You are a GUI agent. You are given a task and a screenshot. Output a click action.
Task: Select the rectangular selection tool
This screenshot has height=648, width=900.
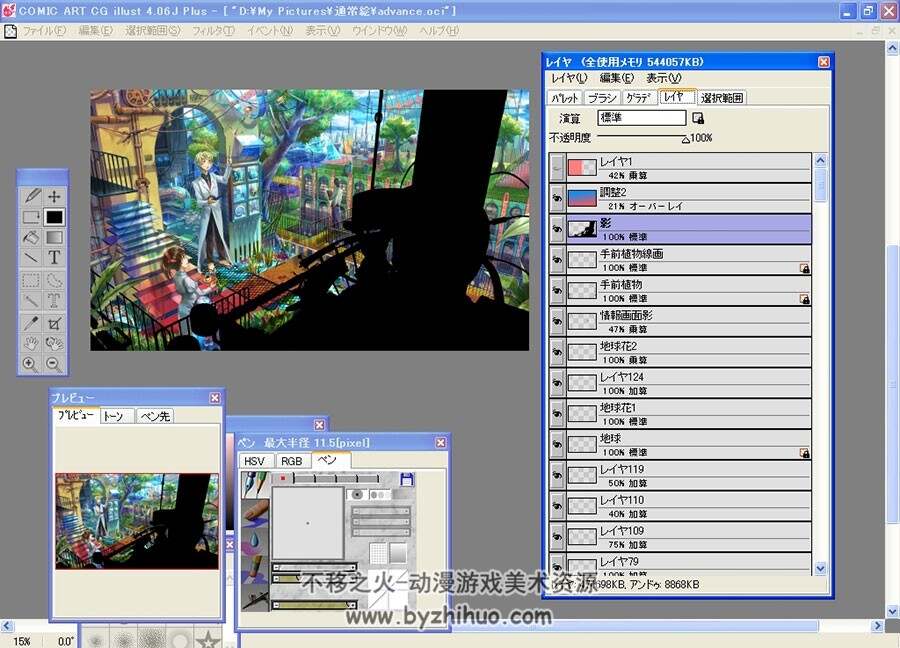pyautogui.click(x=32, y=280)
